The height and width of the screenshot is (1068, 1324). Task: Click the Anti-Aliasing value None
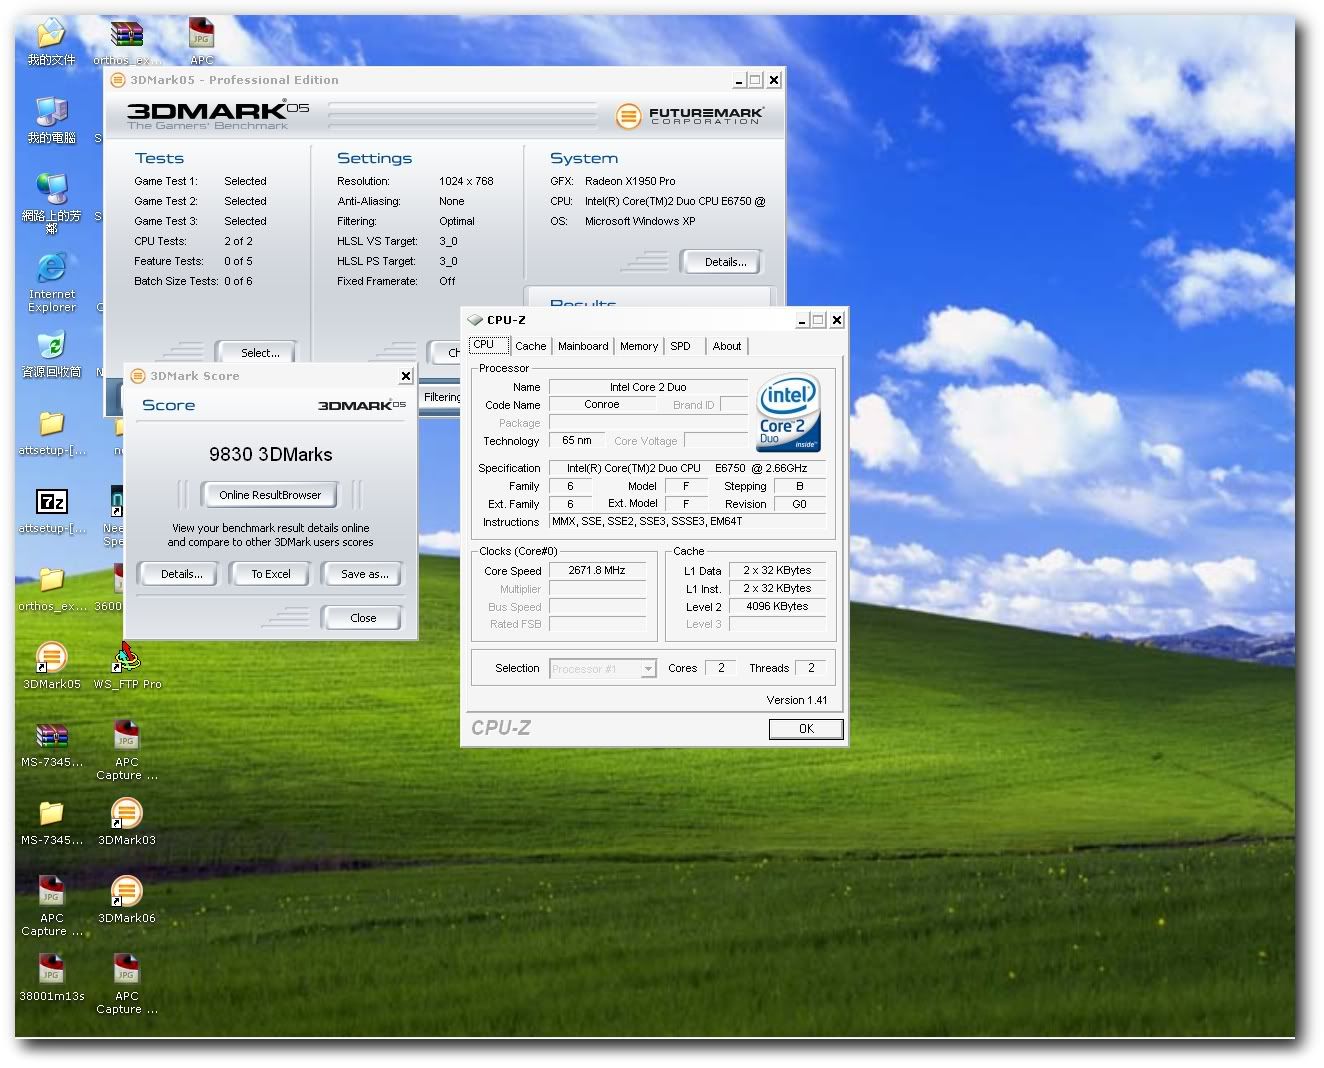pos(451,201)
